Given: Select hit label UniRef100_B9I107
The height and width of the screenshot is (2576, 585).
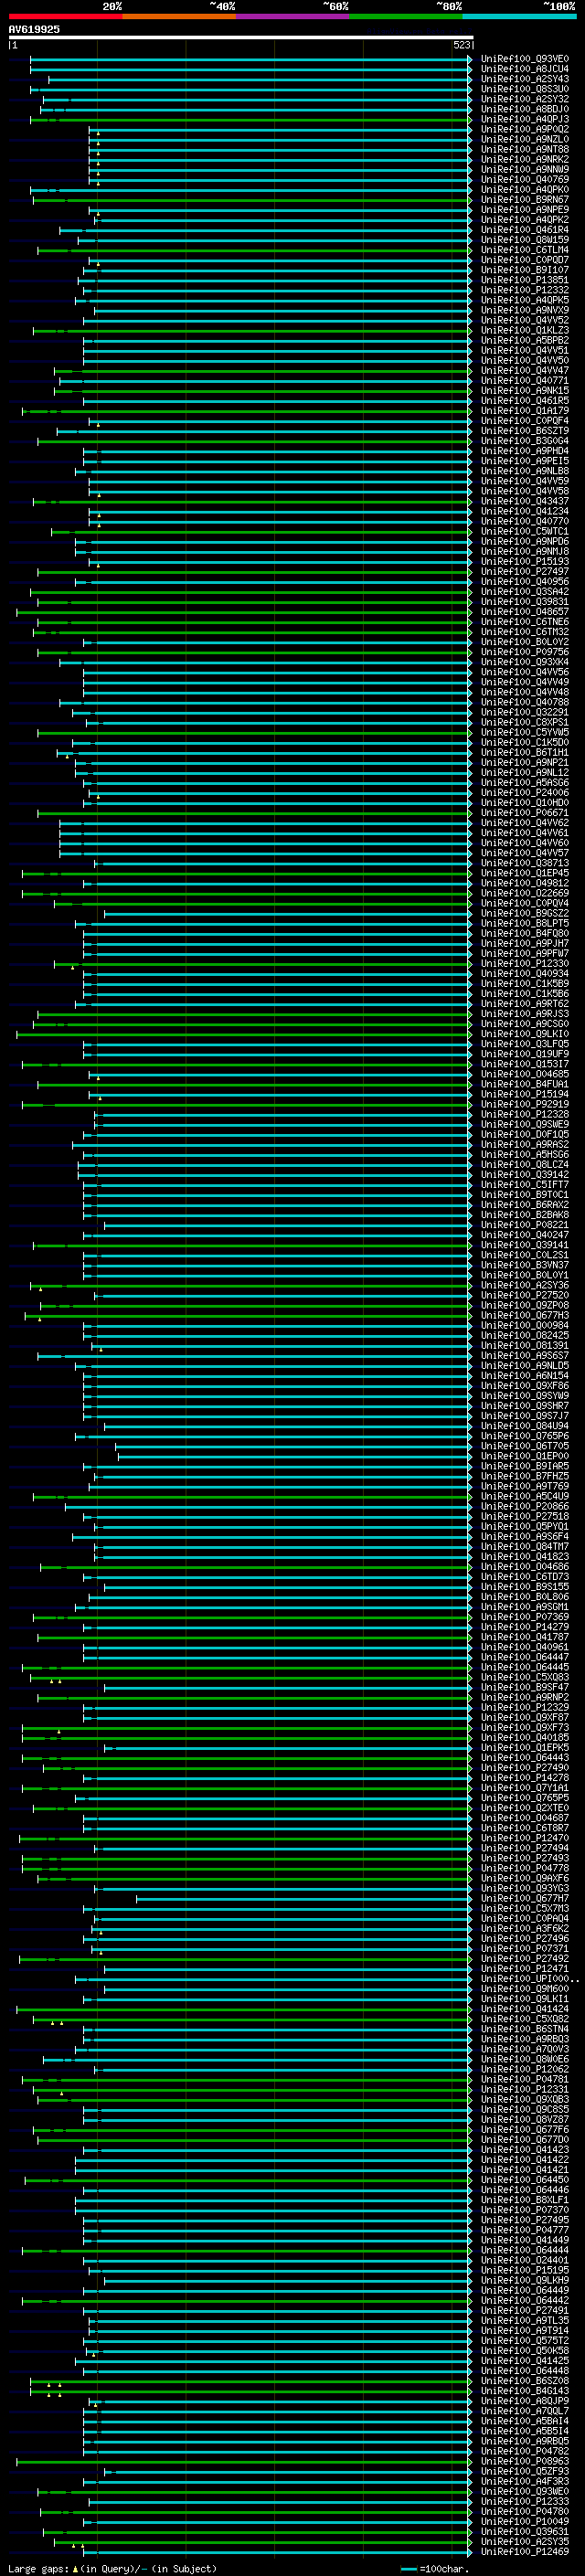Looking at the screenshot, I should (525, 270).
